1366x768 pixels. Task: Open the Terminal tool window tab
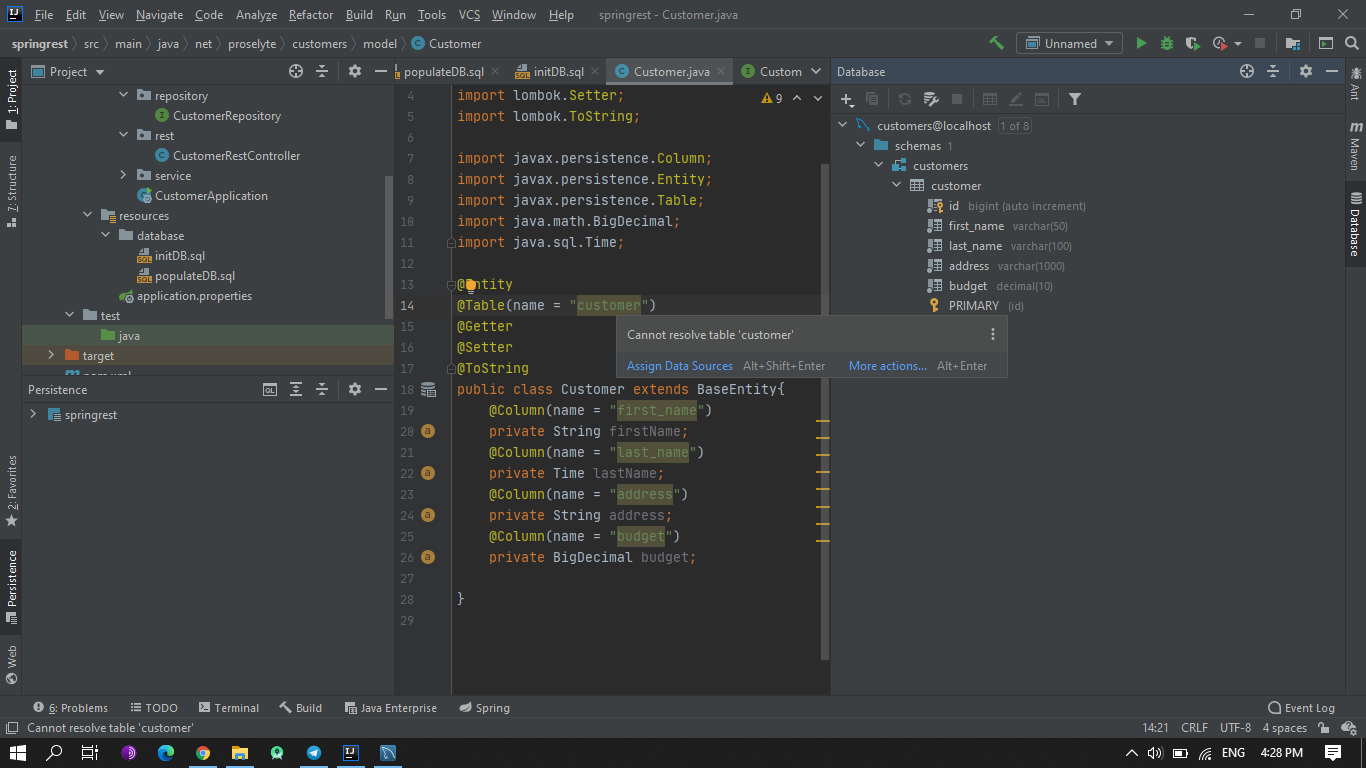229,707
